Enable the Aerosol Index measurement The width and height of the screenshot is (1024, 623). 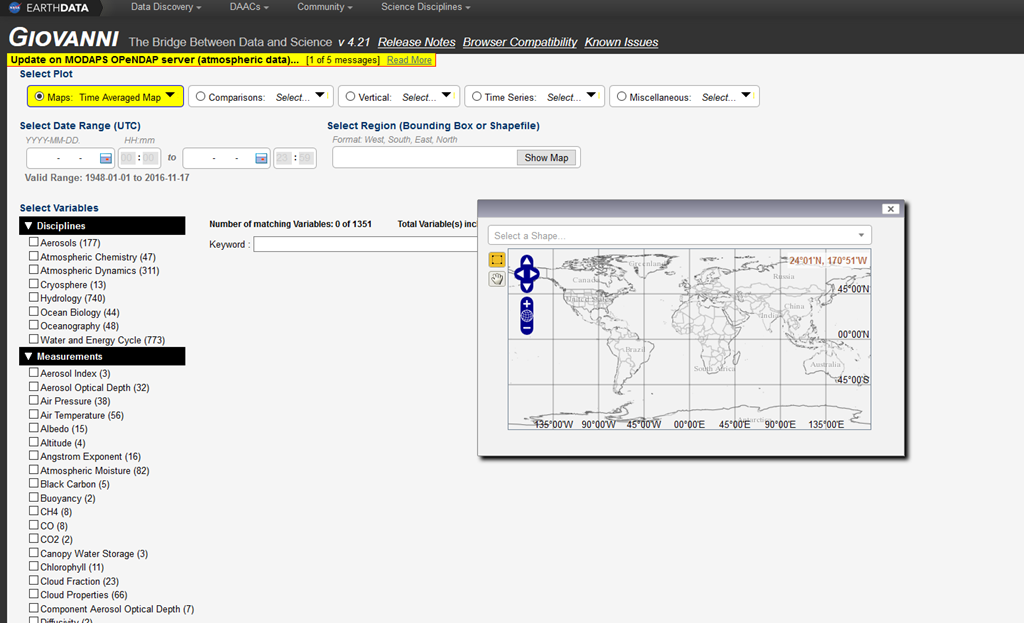pyautogui.click(x=33, y=372)
